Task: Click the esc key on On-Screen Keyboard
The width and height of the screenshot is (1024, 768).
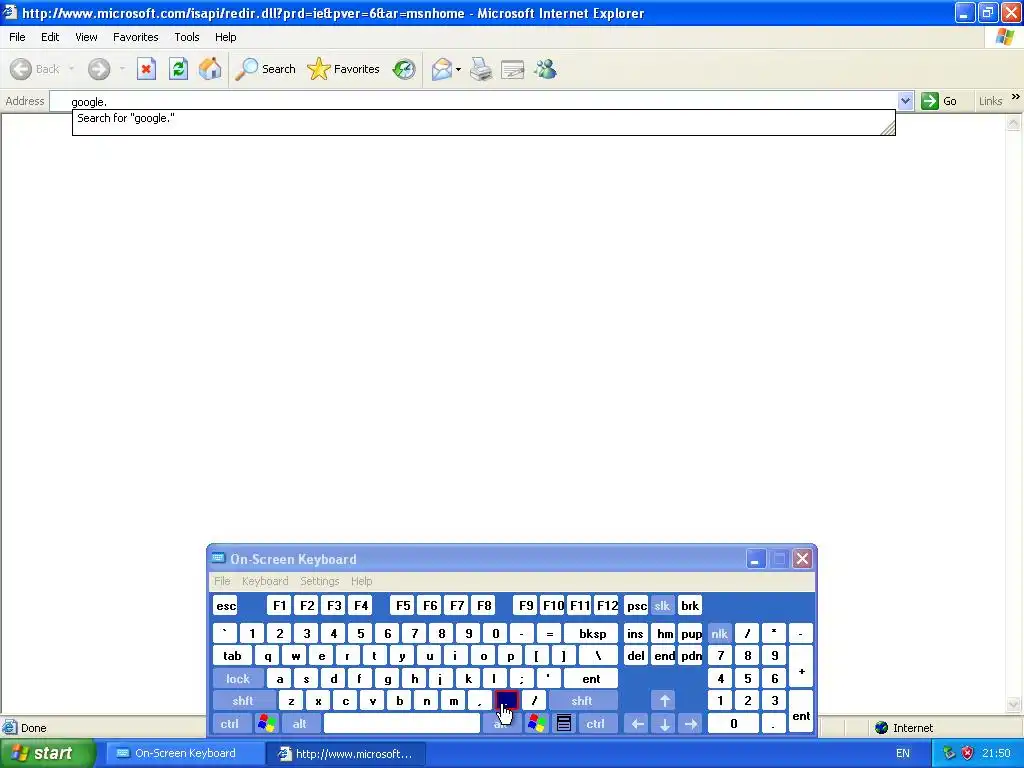Action: tap(226, 605)
